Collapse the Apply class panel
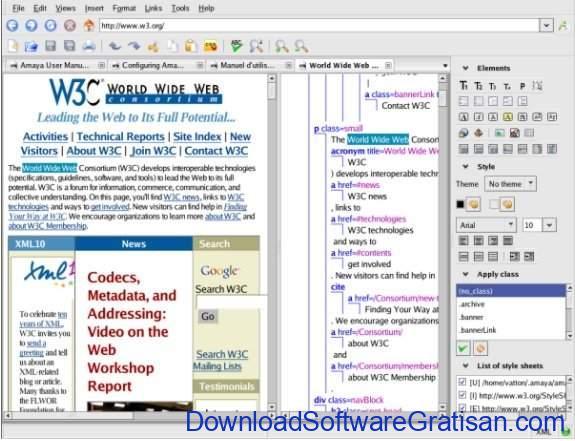 click(x=465, y=274)
